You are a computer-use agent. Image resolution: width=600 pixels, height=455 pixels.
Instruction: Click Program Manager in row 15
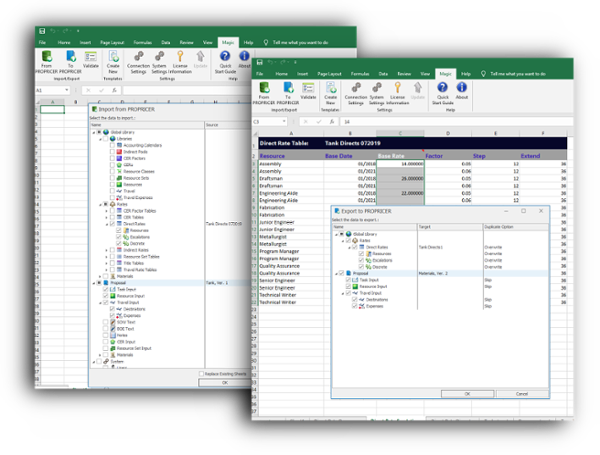[291, 251]
